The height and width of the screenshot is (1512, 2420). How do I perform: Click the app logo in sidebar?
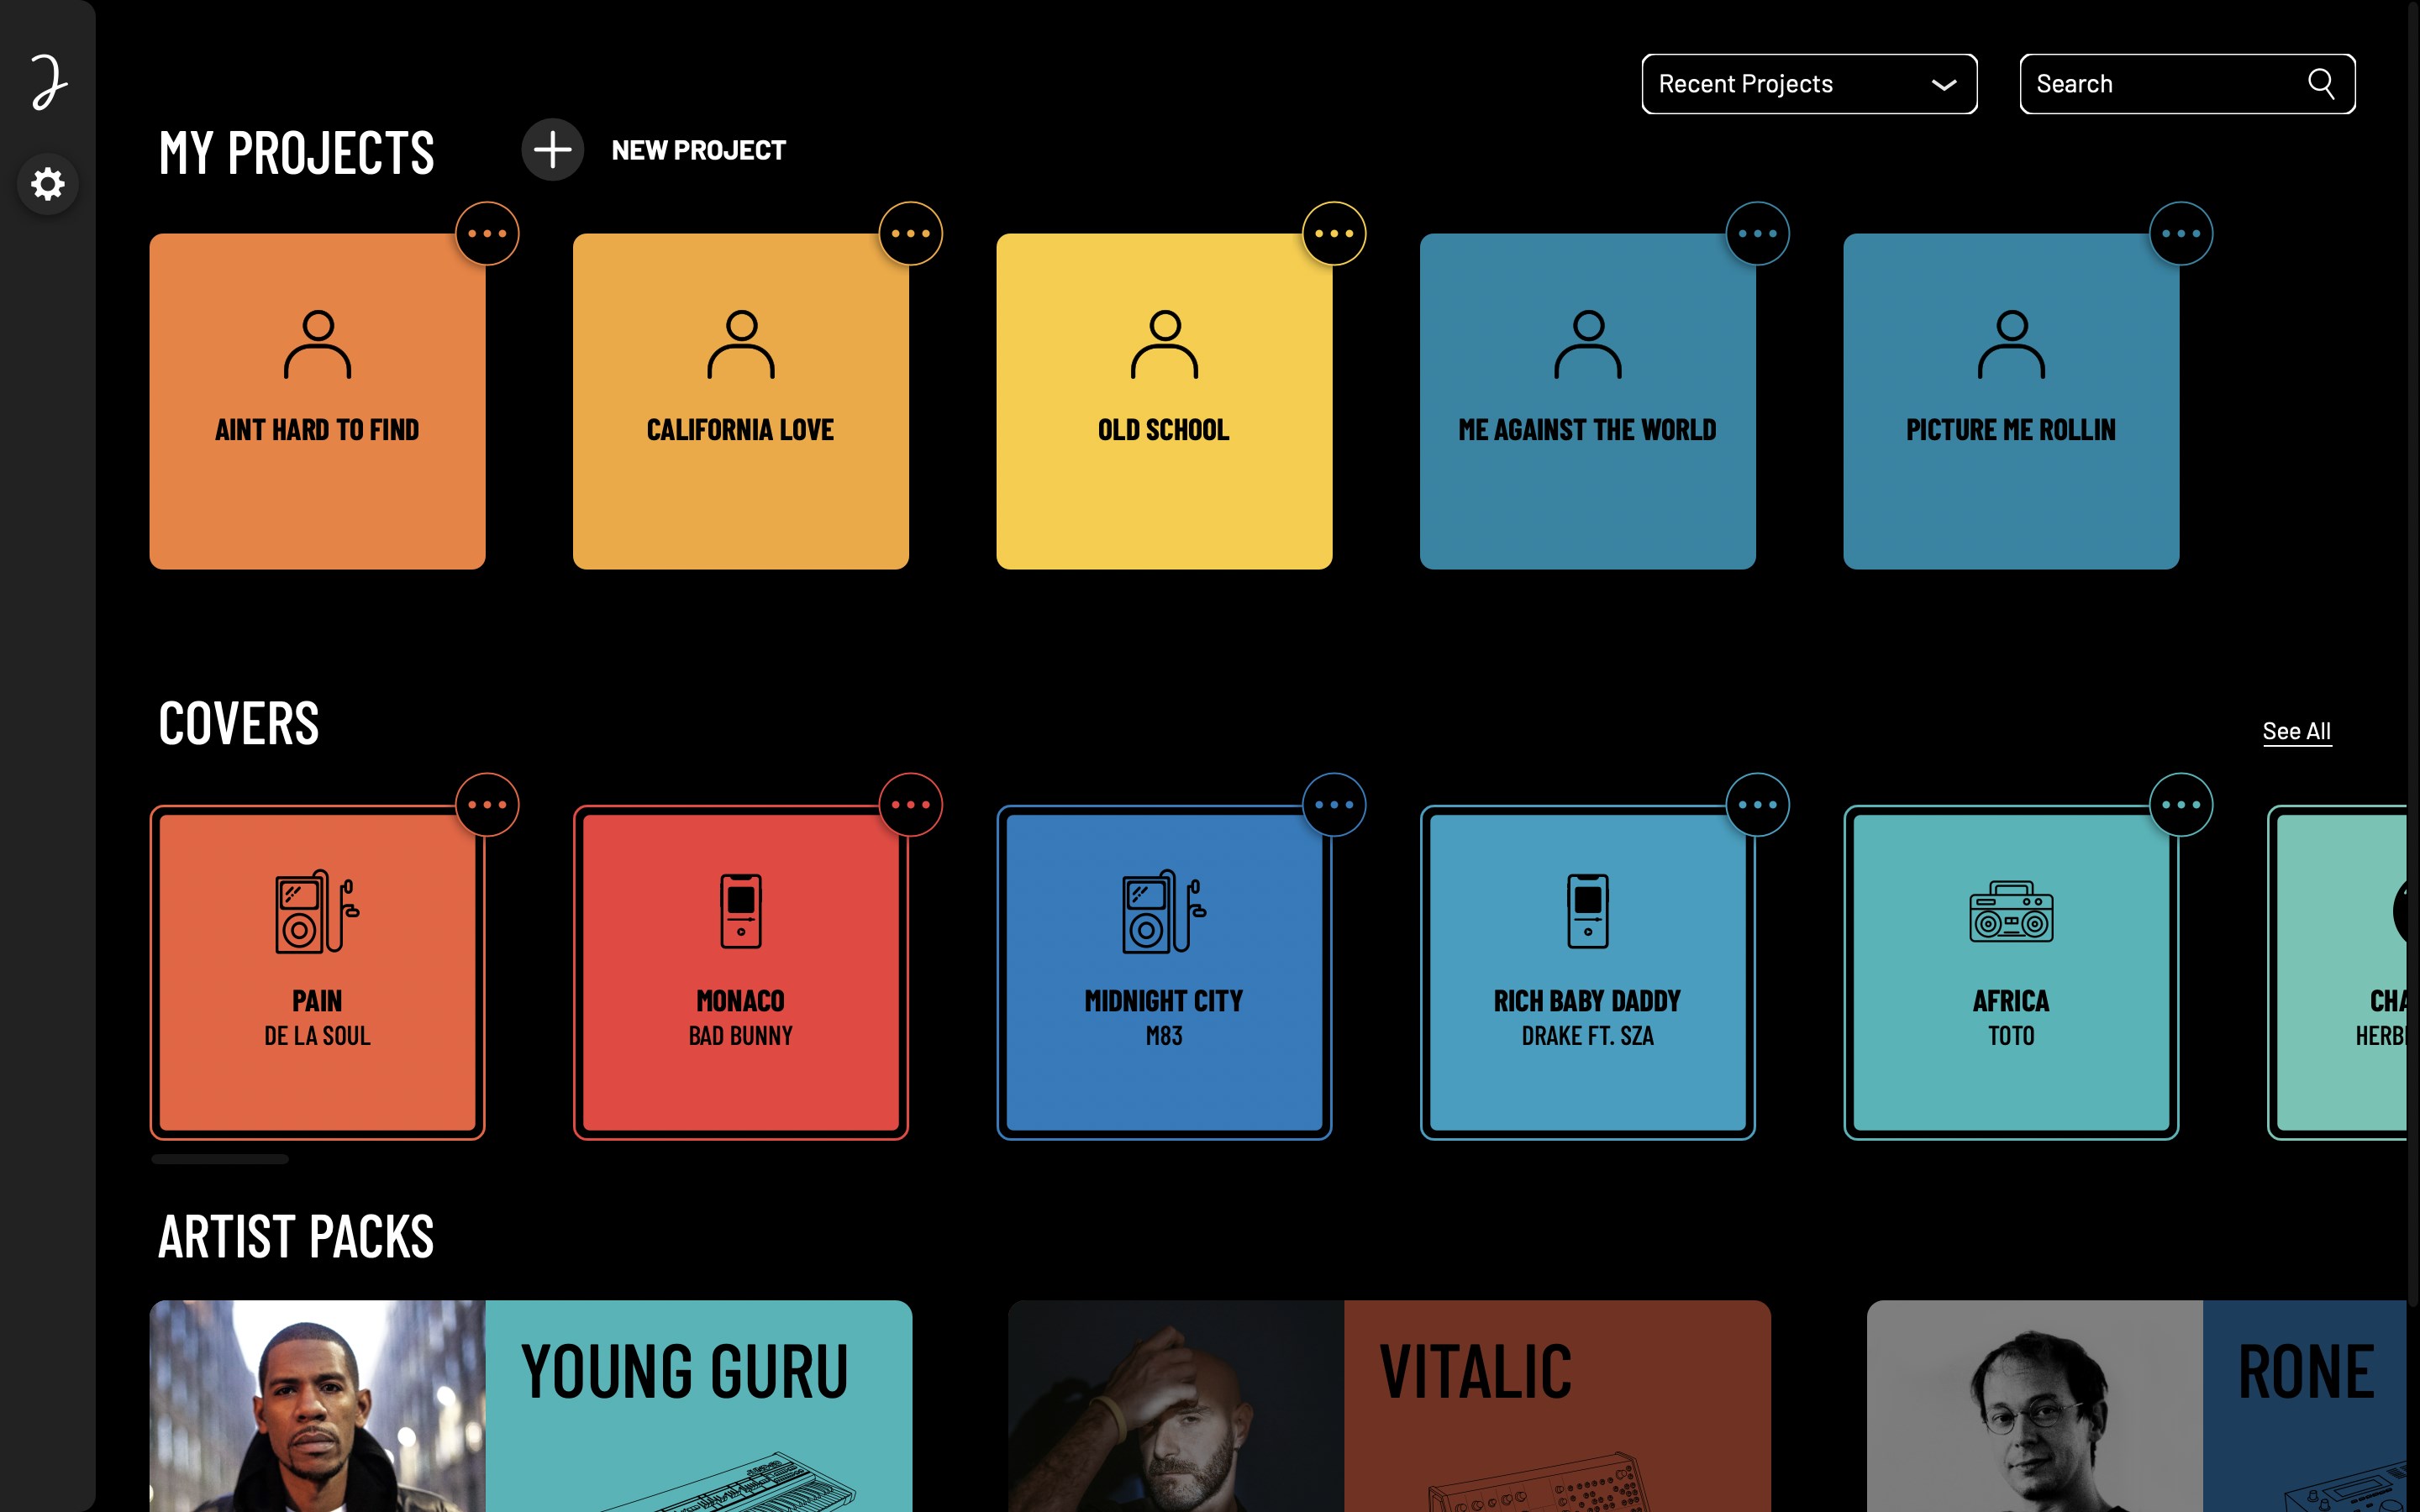point(47,82)
